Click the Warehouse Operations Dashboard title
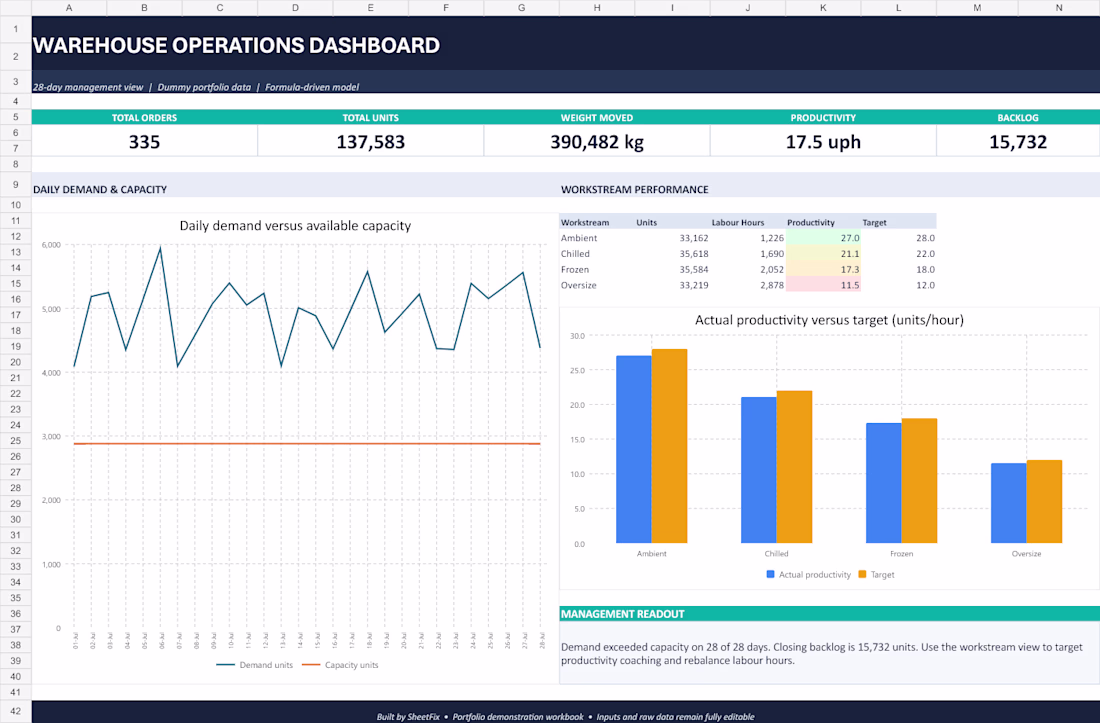 click(x=236, y=46)
